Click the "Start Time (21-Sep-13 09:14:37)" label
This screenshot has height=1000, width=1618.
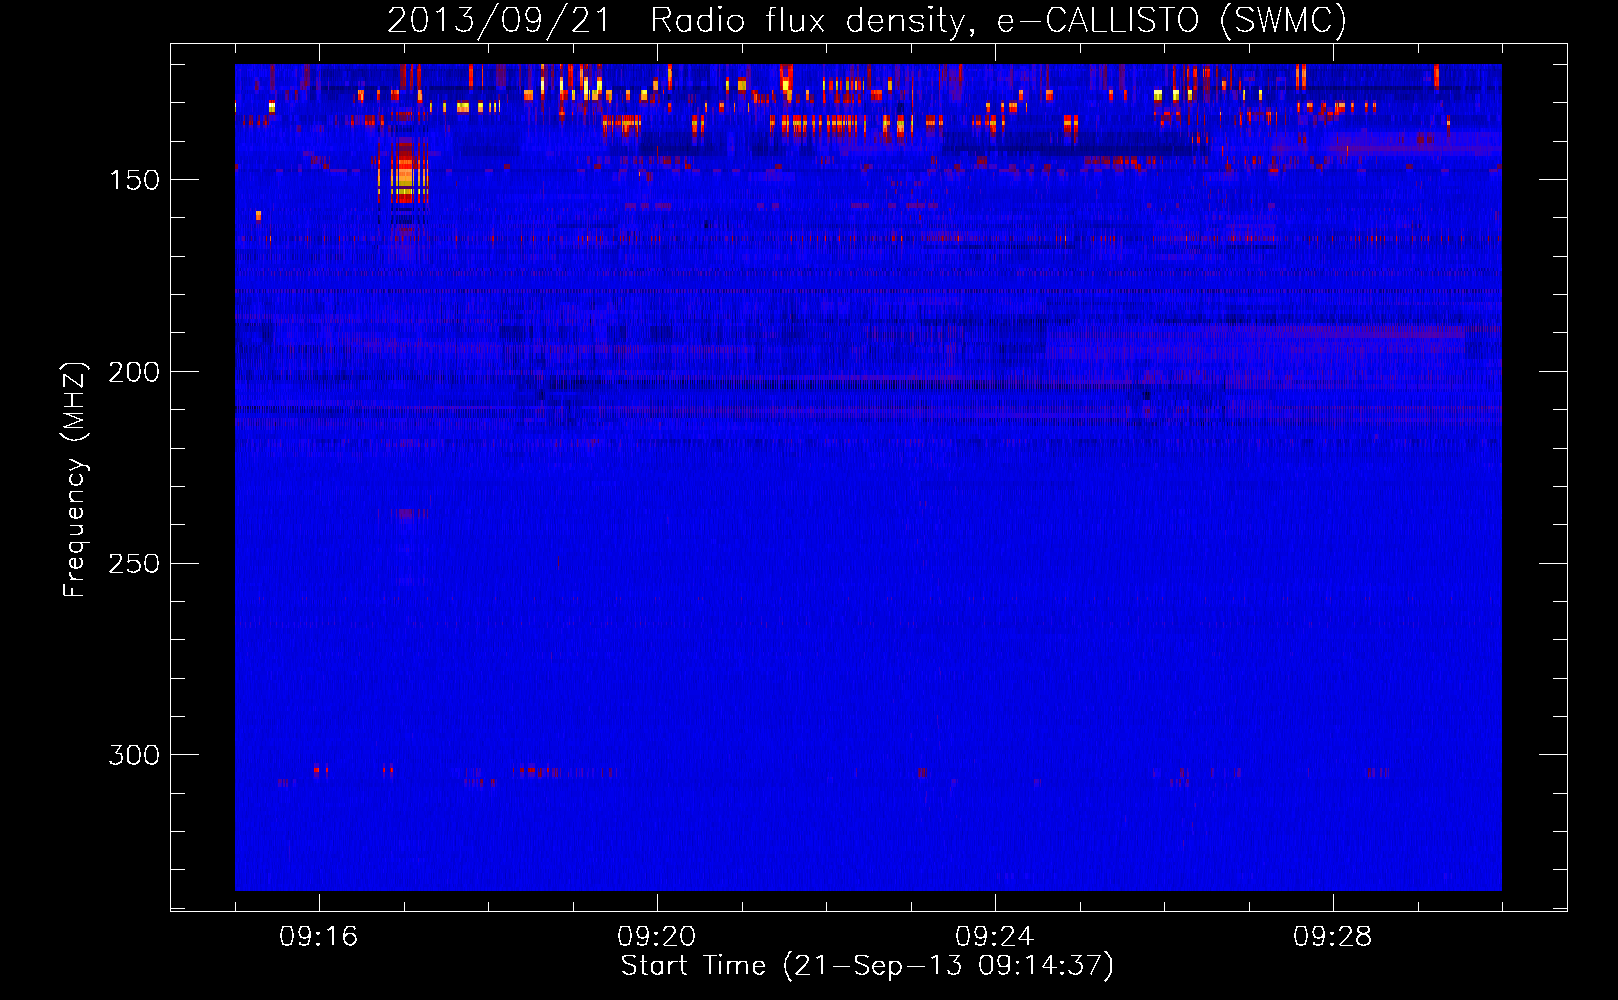(x=867, y=966)
